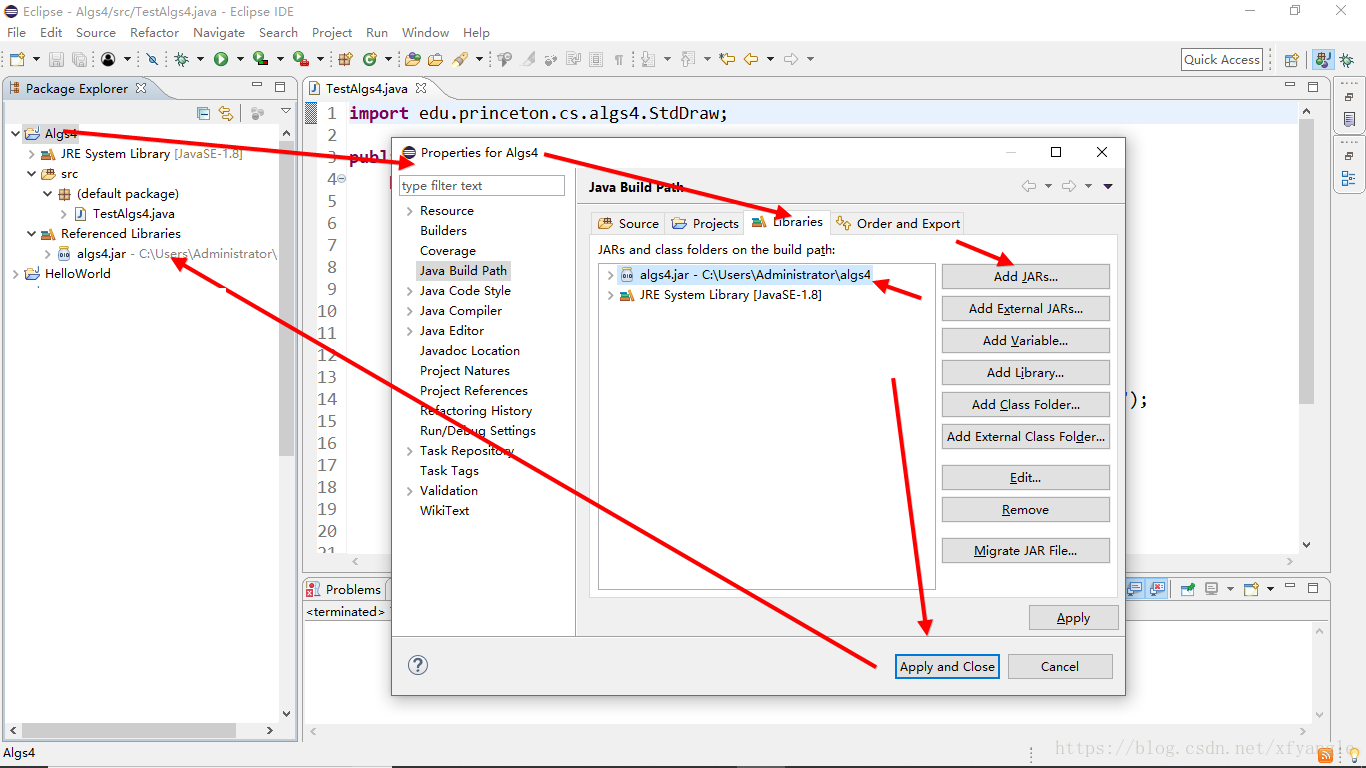The width and height of the screenshot is (1366, 768).
Task: Switch to the Java perspective icon
Action: point(1323,59)
